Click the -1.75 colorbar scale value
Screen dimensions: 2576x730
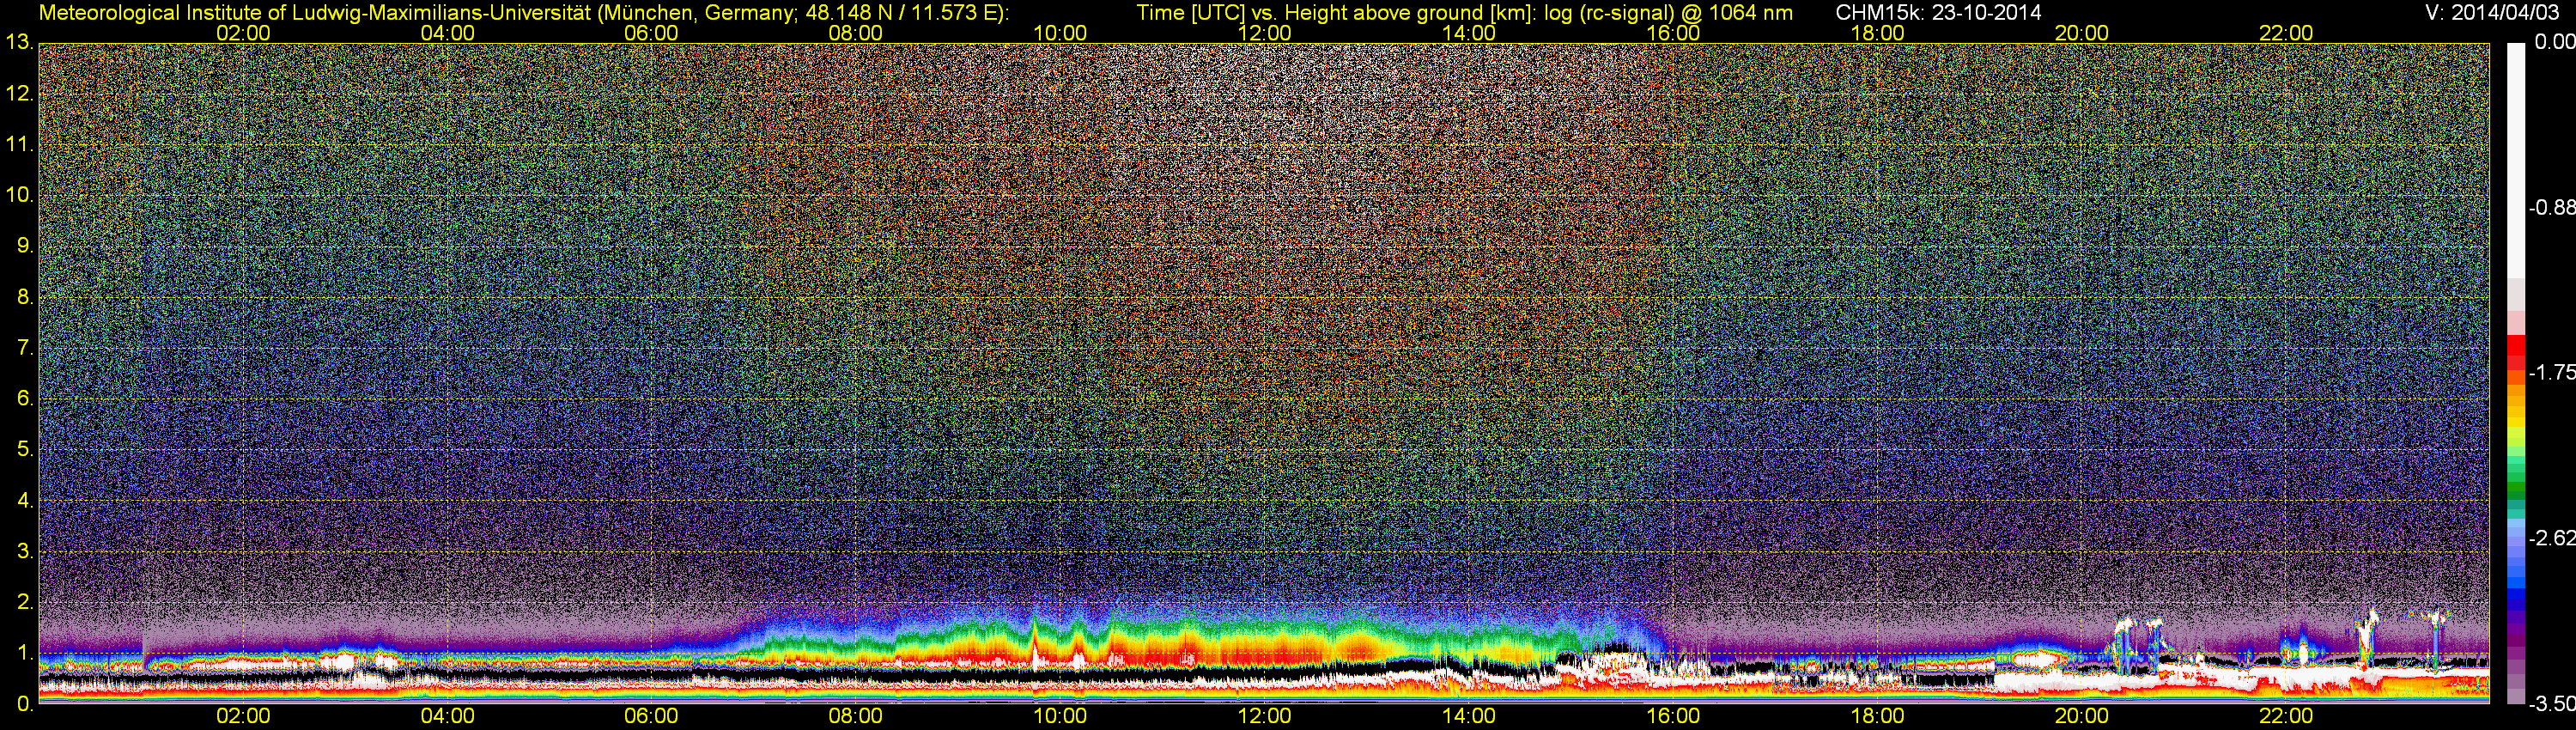2552,372
